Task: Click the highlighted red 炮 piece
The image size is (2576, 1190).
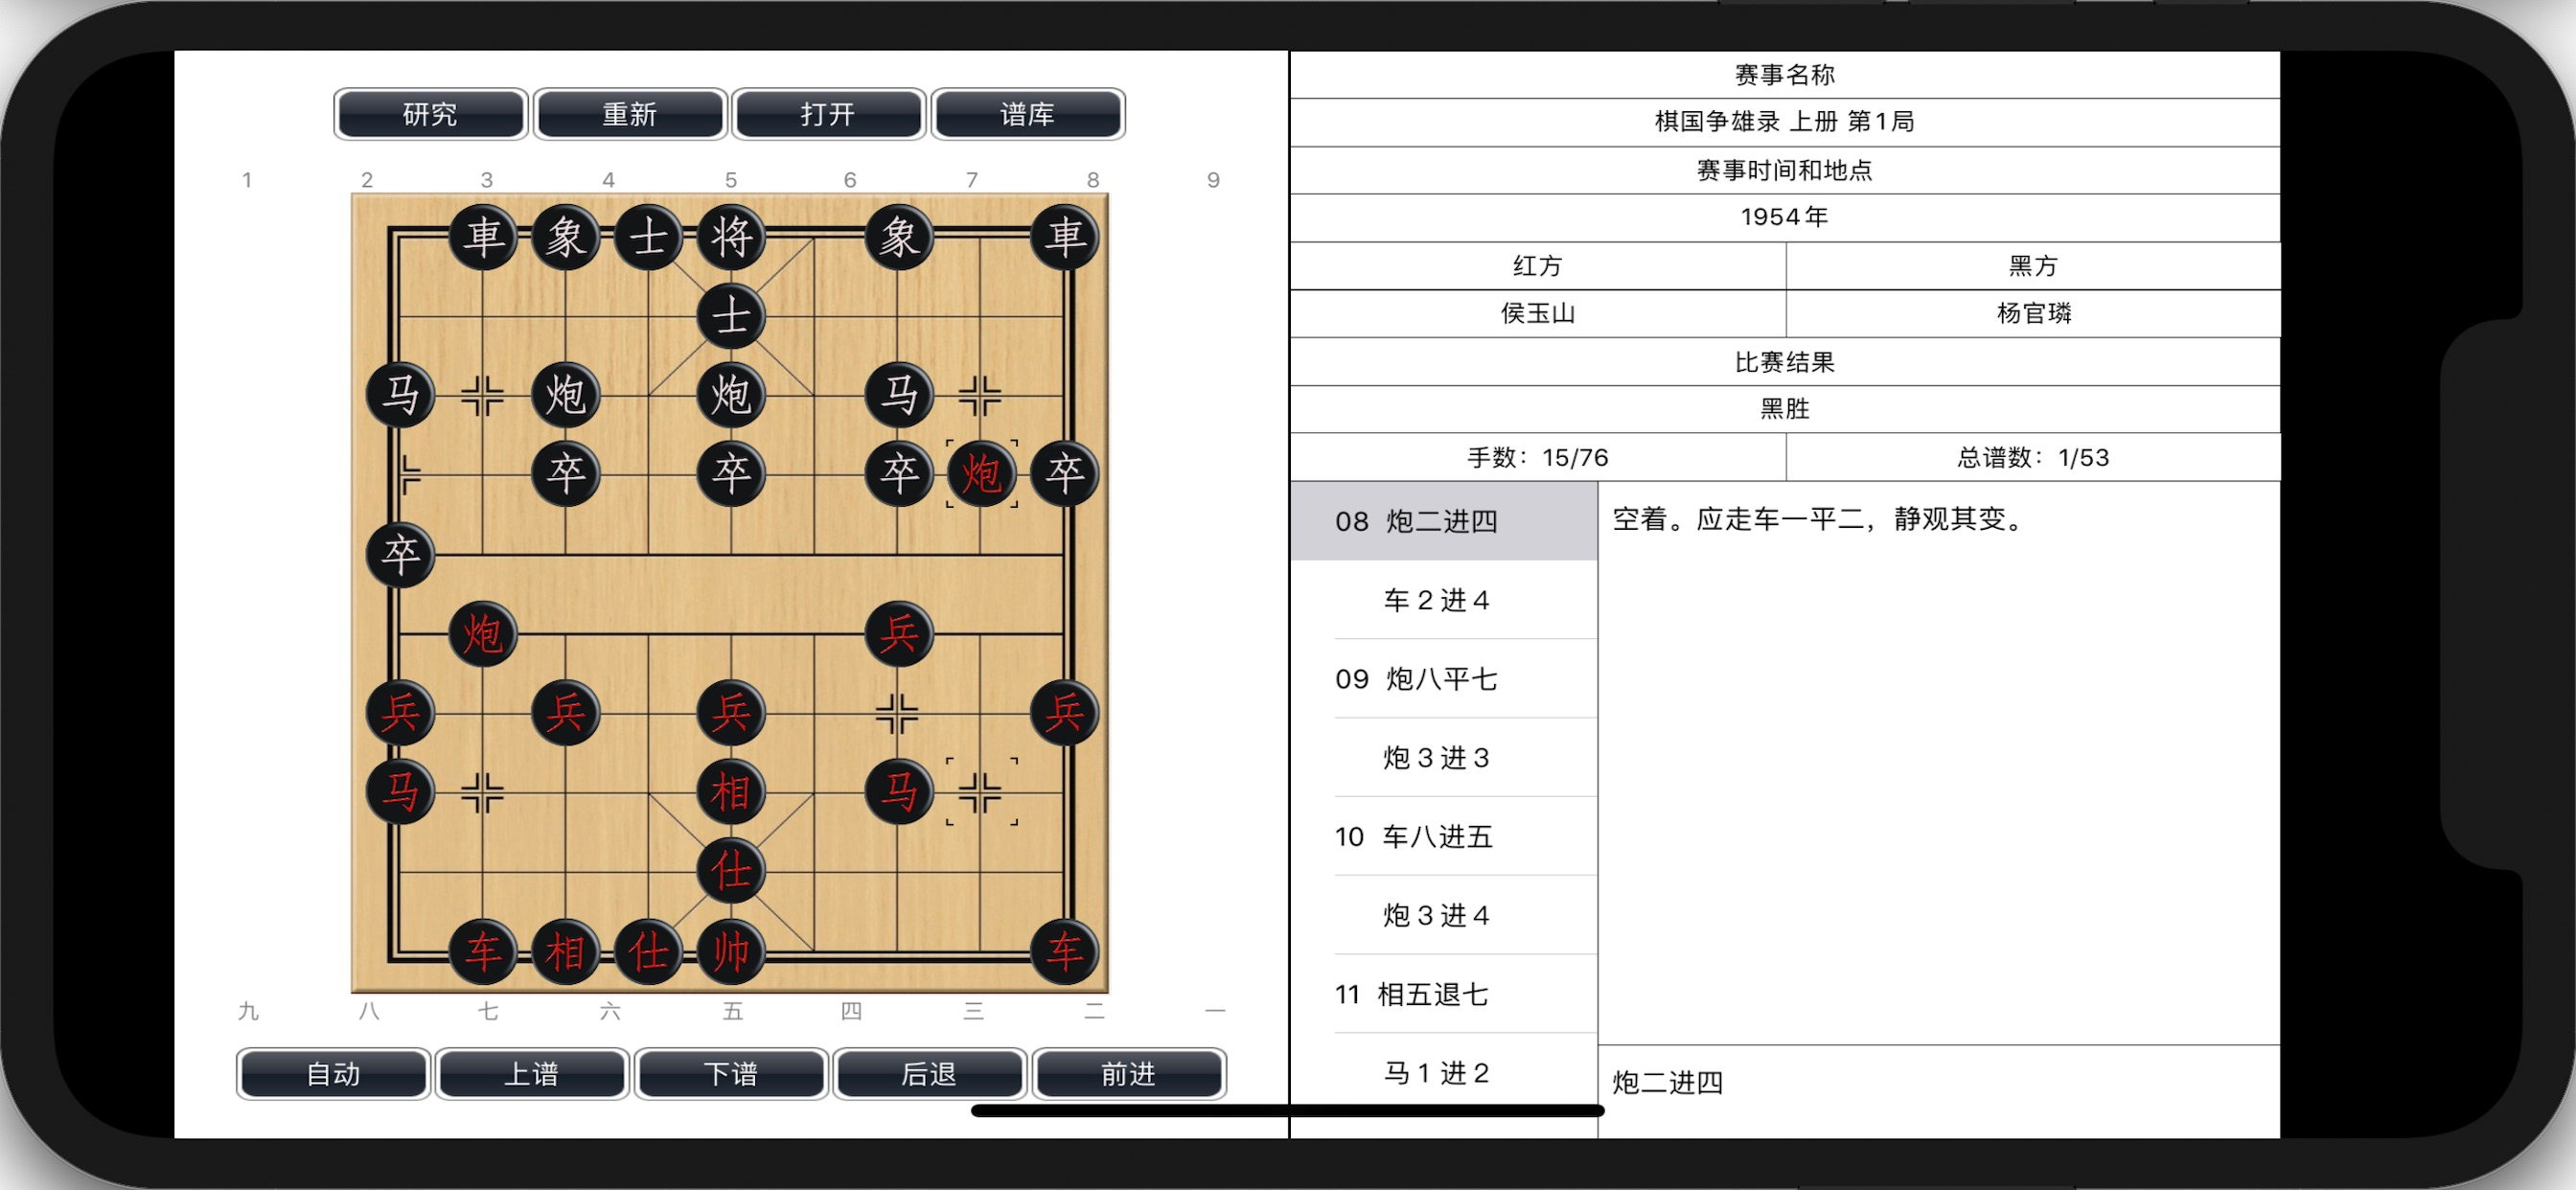Action: point(981,474)
